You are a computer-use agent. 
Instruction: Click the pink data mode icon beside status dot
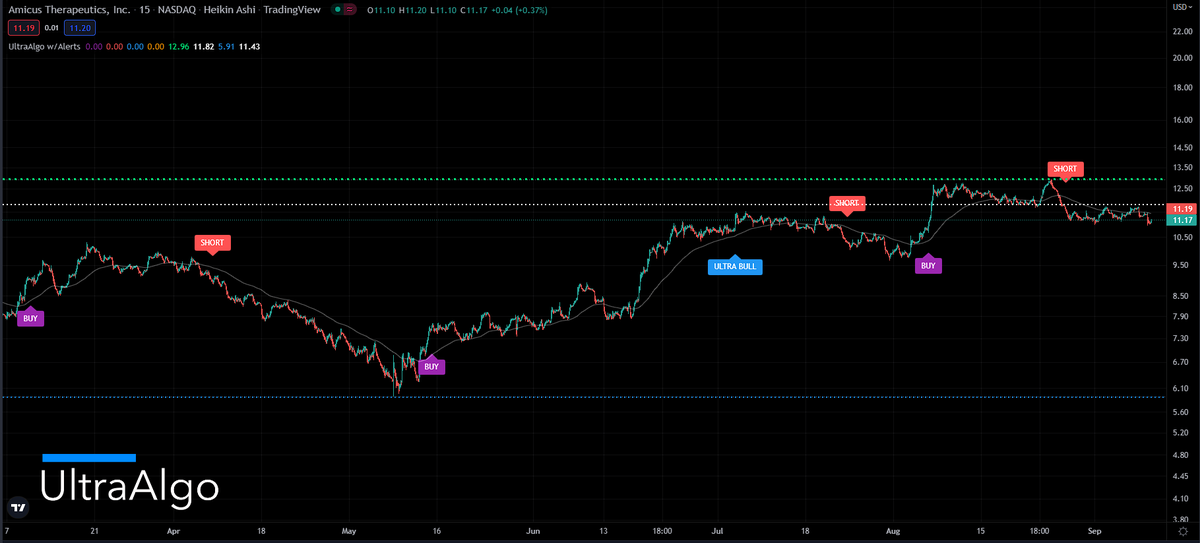coord(352,10)
